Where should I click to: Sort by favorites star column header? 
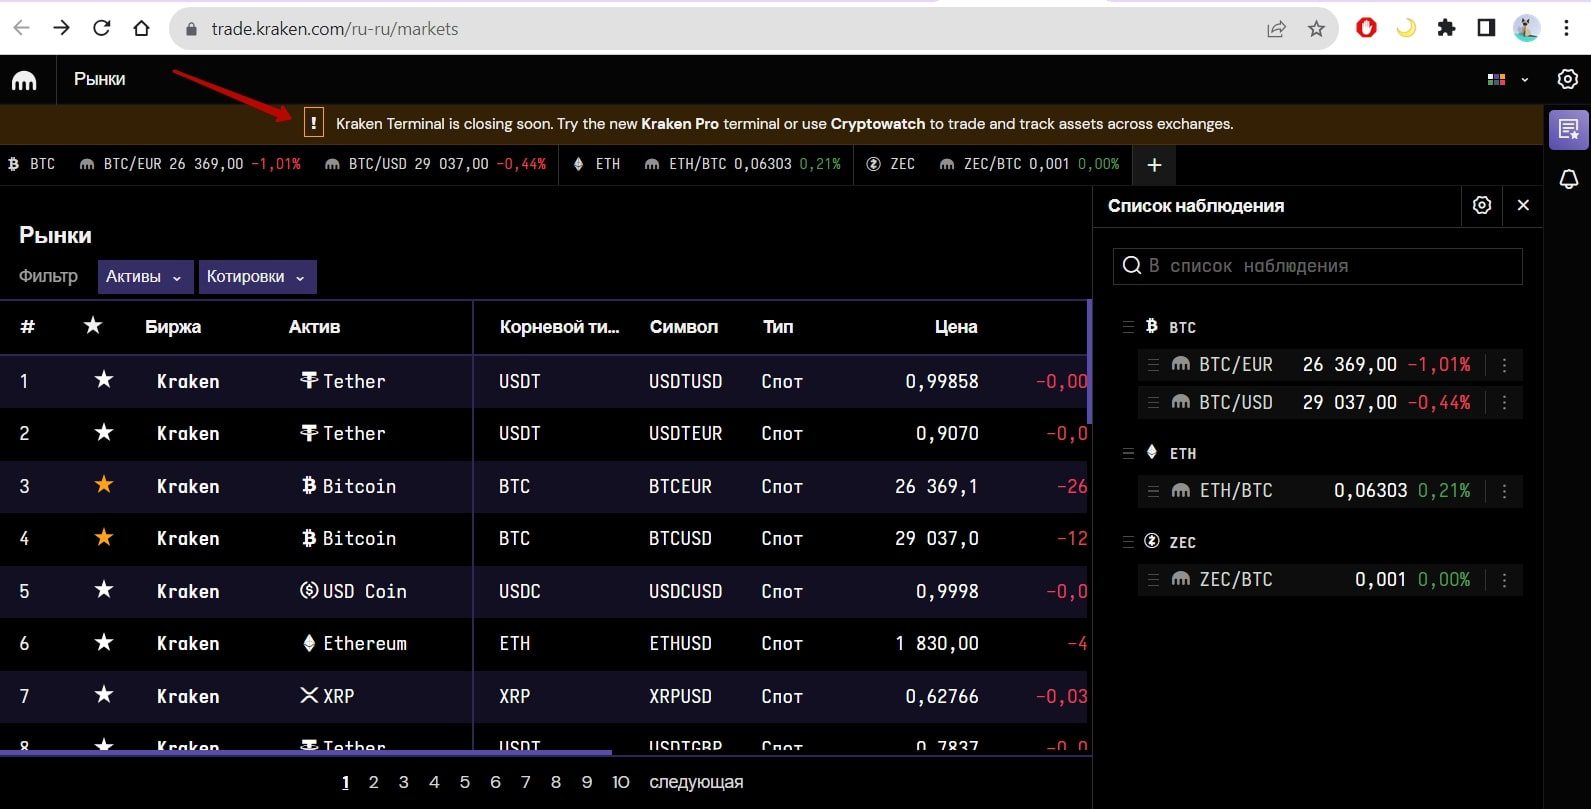(x=93, y=325)
